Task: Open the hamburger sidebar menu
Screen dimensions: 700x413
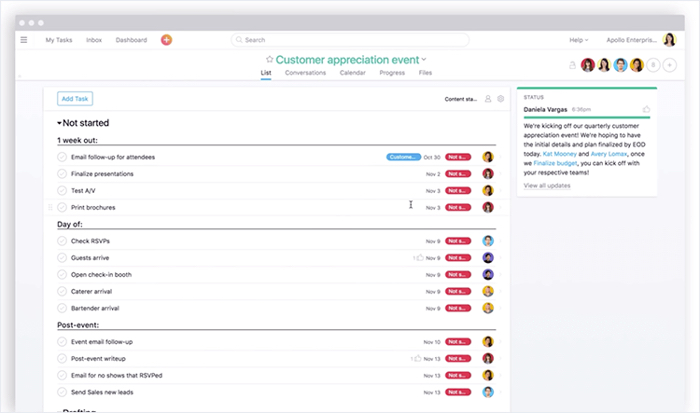Action: [24, 40]
